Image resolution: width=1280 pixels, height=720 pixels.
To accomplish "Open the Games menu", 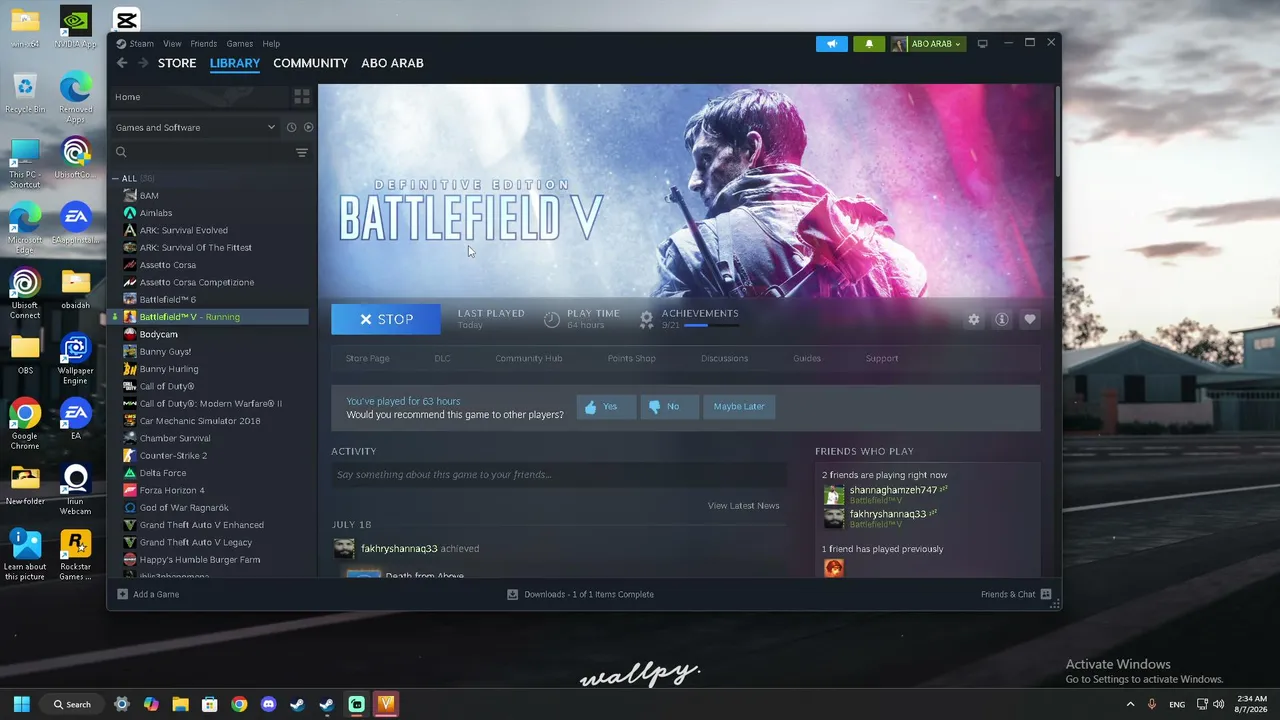I will tap(240, 44).
